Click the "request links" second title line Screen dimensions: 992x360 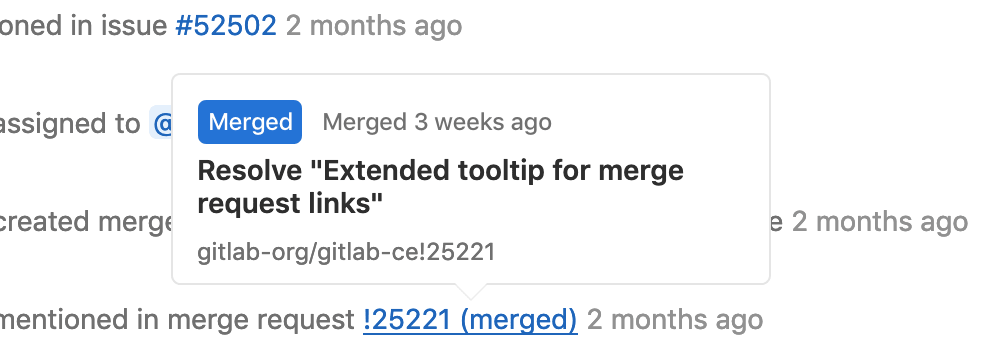(x=290, y=204)
